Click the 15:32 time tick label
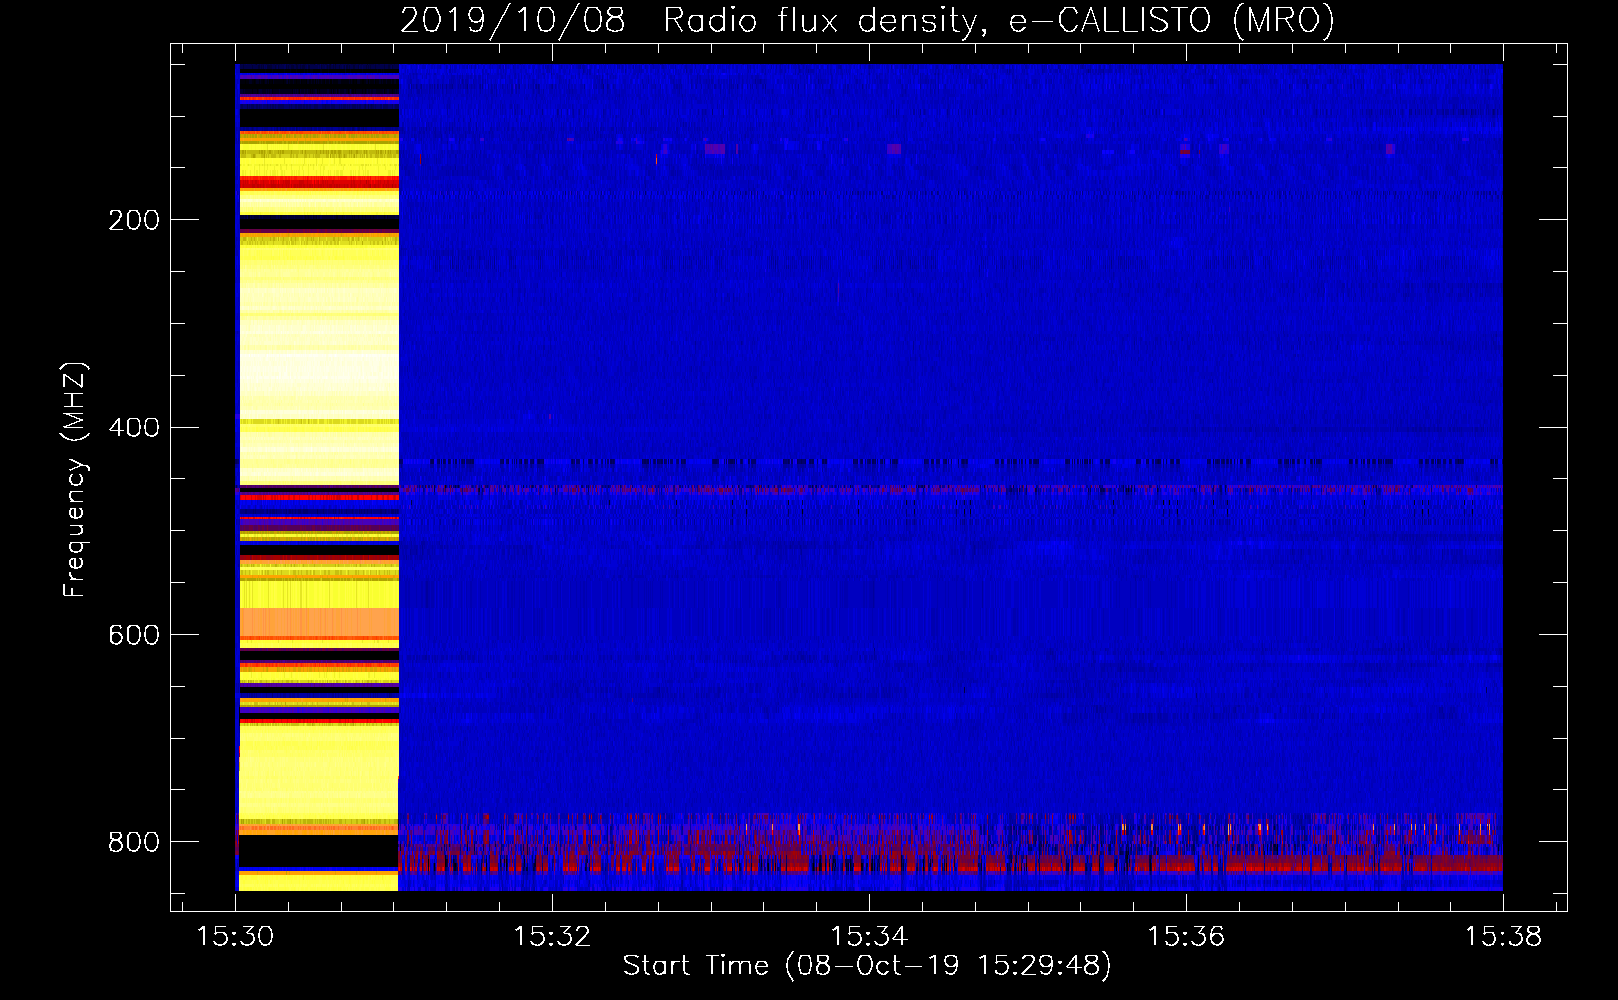 click(552, 937)
